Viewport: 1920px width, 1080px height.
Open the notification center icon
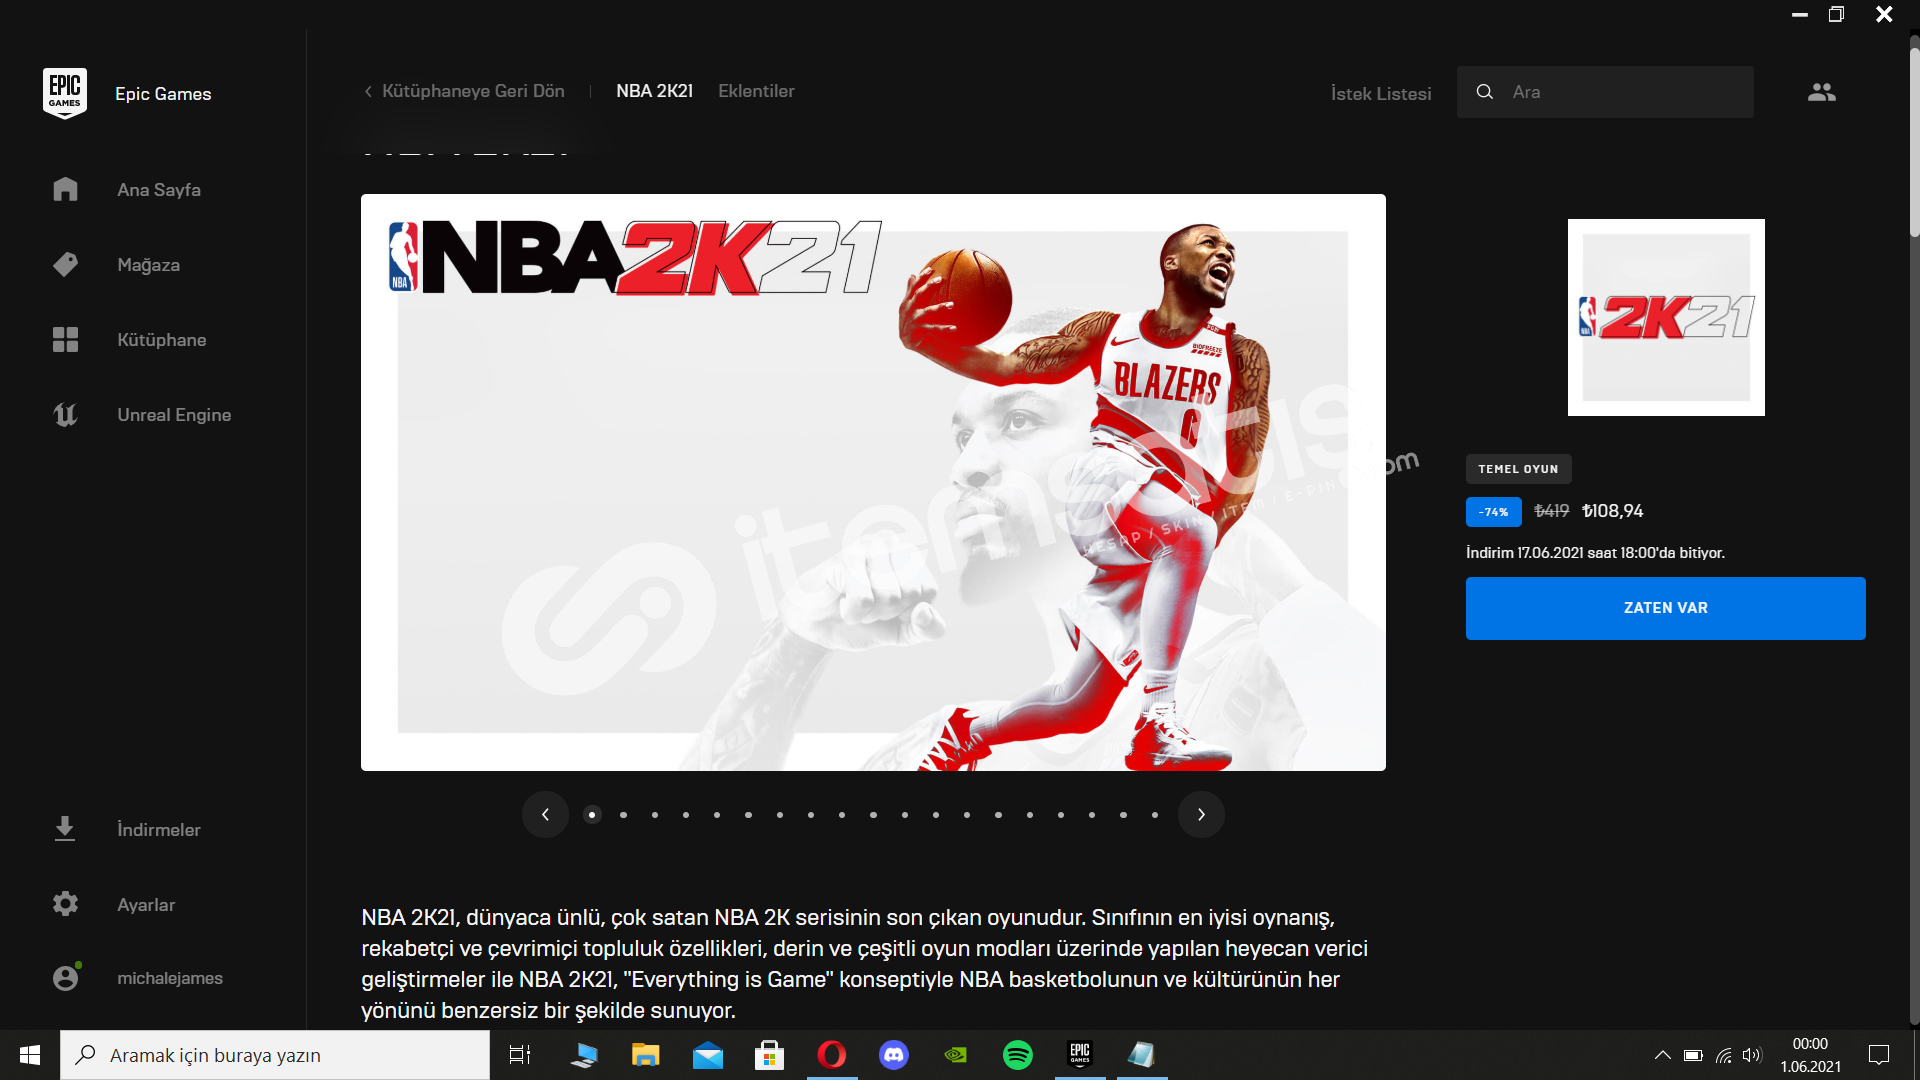(x=1879, y=1055)
